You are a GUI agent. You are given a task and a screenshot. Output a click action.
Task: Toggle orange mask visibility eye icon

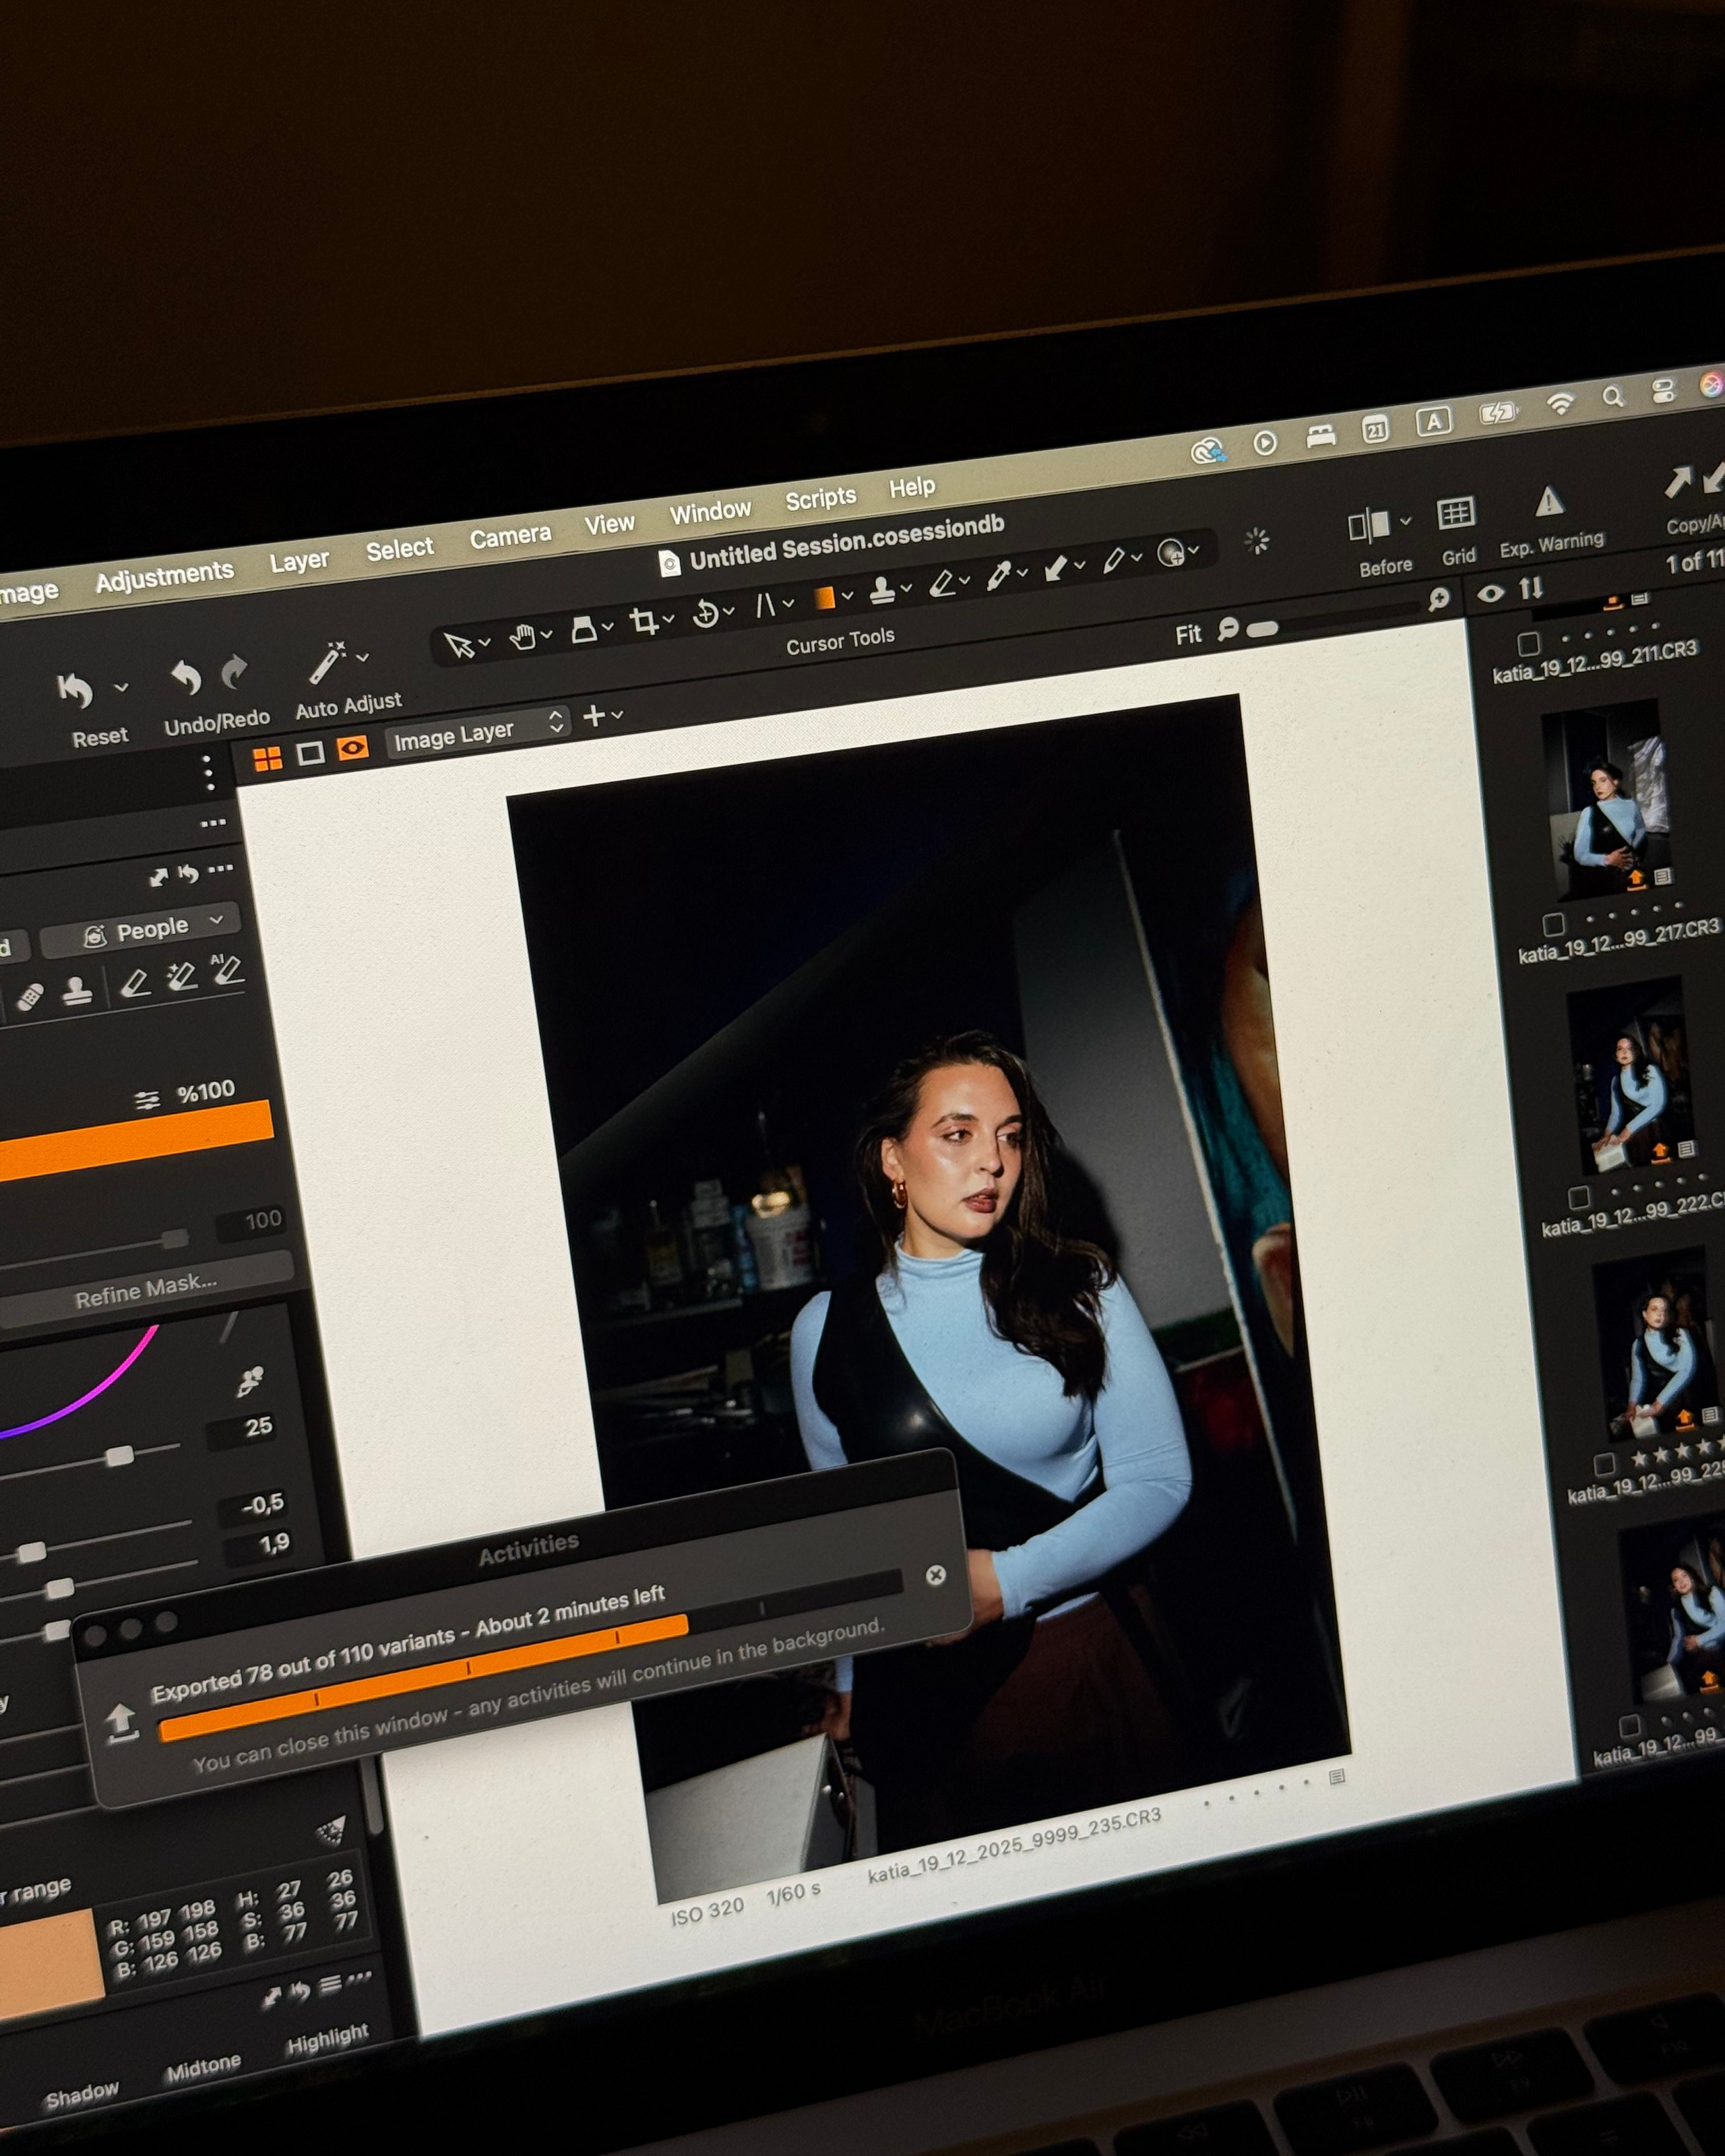pos(352,748)
